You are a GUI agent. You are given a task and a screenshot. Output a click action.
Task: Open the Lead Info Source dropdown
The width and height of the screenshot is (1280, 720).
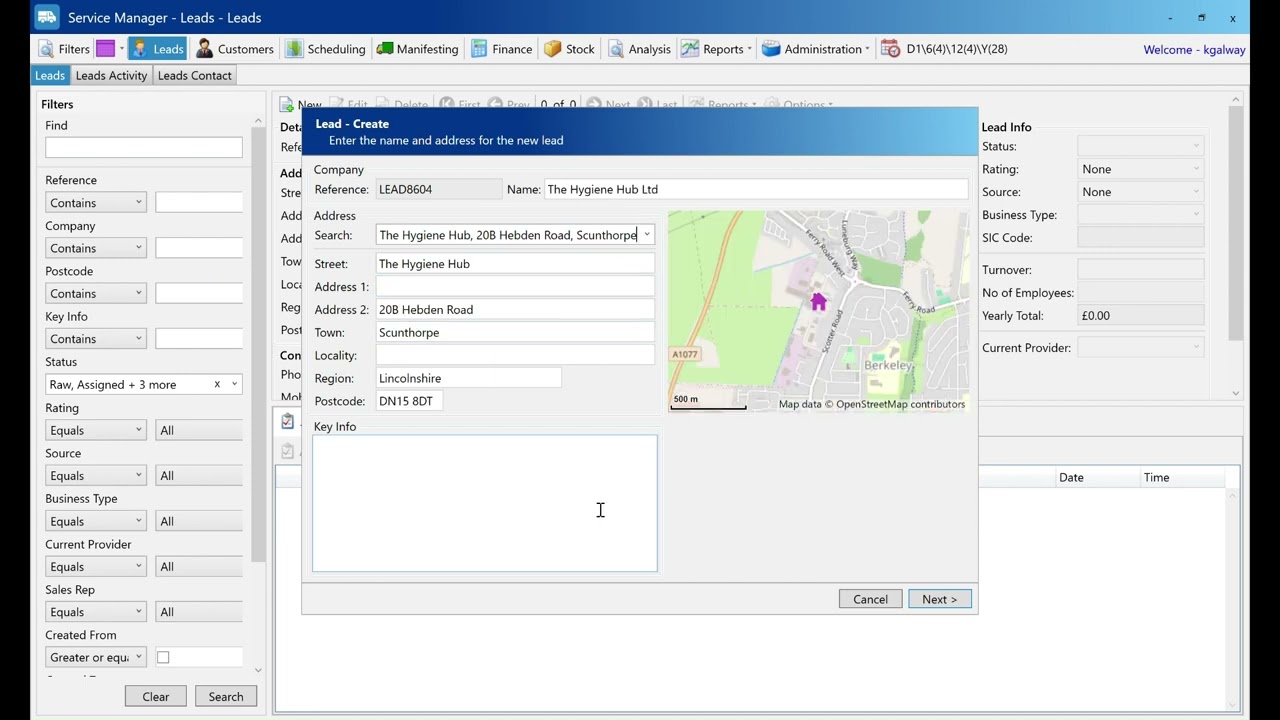point(1141,192)
